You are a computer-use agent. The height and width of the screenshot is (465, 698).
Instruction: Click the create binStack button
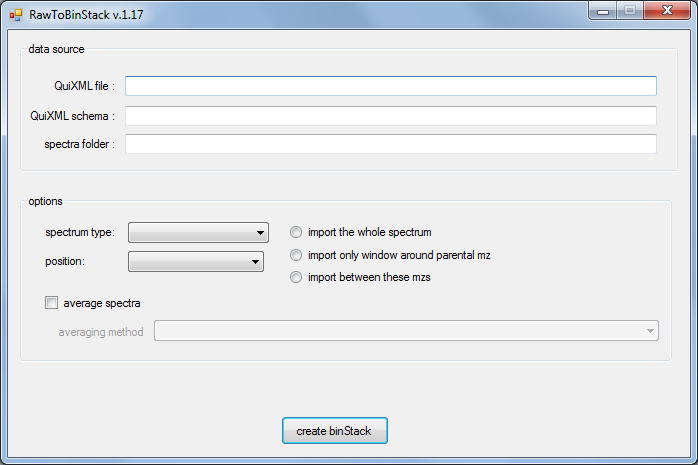[334, 431]
